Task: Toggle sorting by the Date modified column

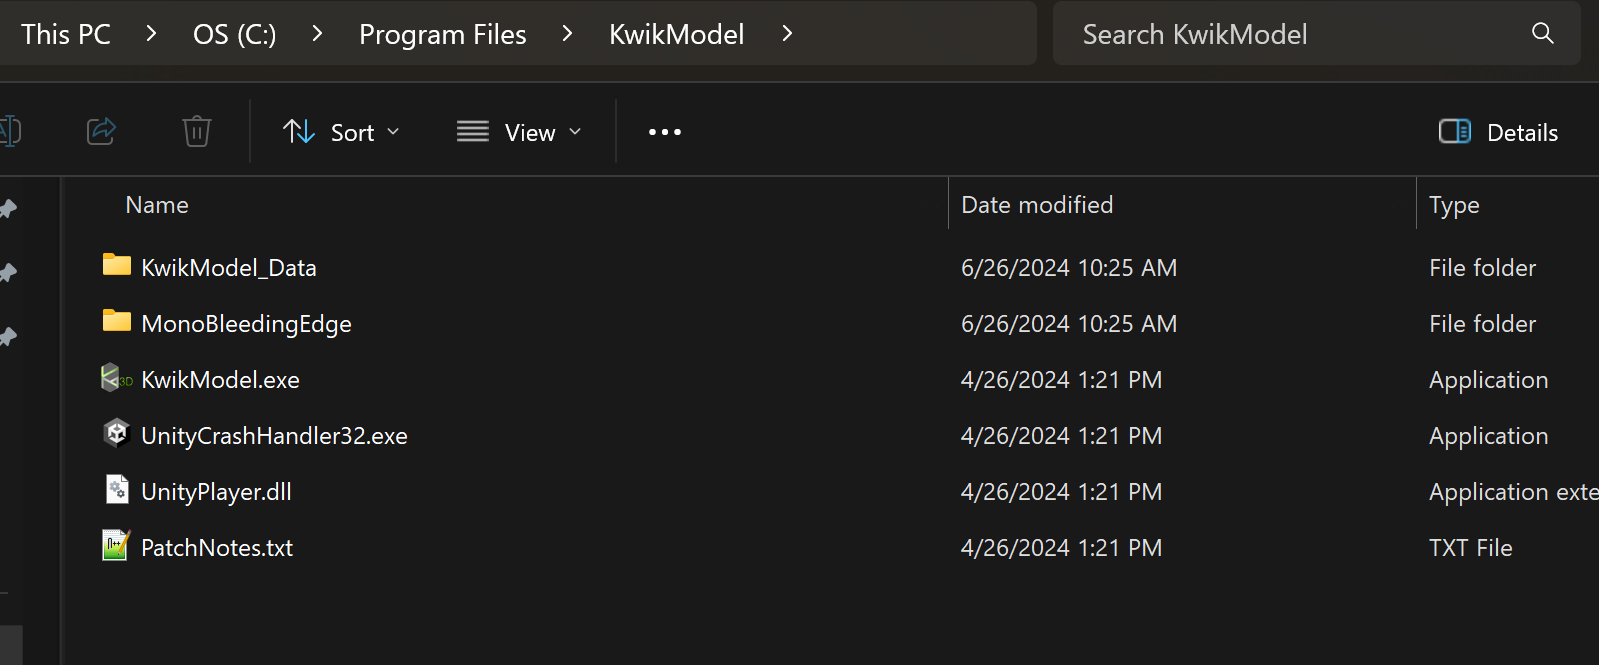Action: [1037, 204]
